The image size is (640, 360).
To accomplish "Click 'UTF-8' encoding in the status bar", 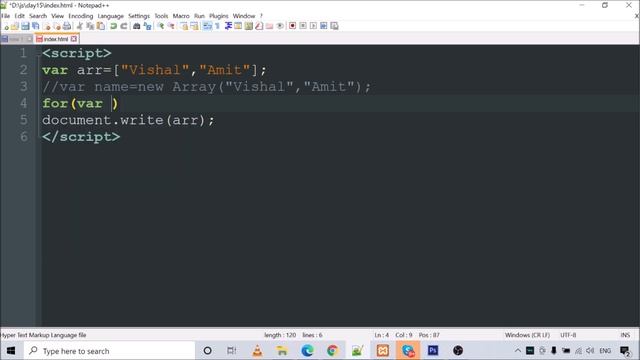I will pos(568,335).
